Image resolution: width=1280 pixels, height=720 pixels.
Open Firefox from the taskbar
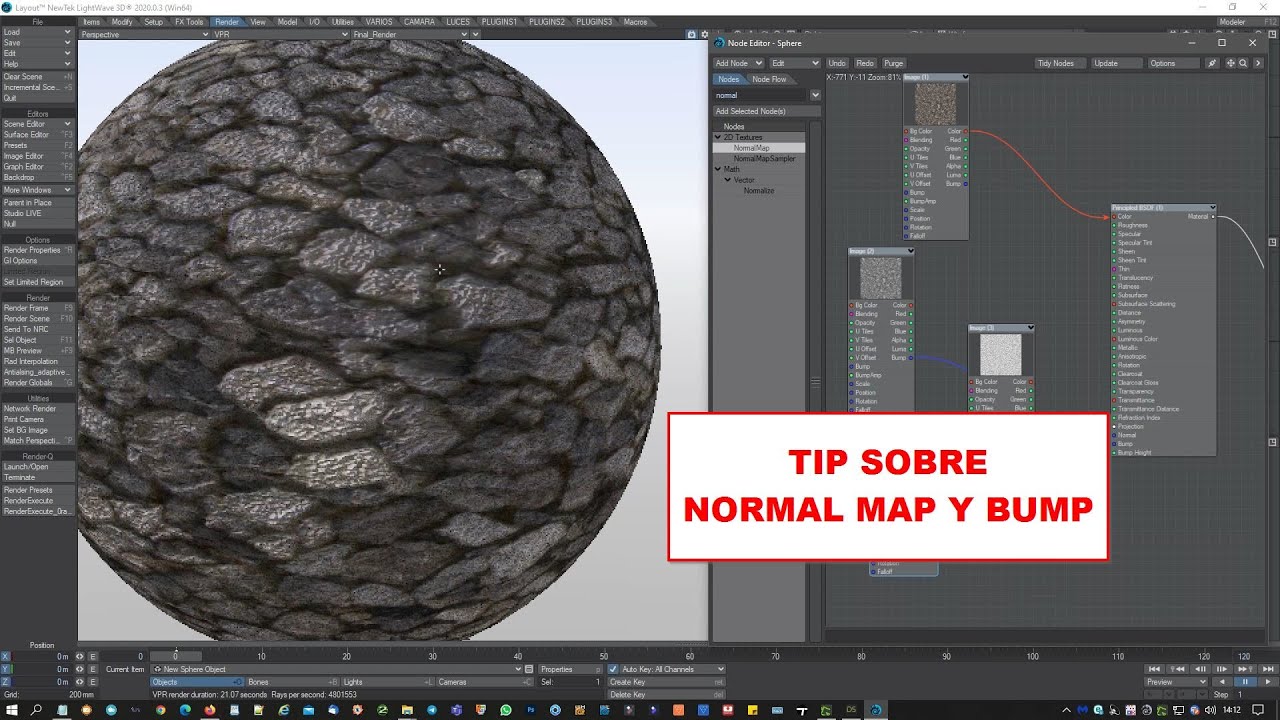[210, 710]
